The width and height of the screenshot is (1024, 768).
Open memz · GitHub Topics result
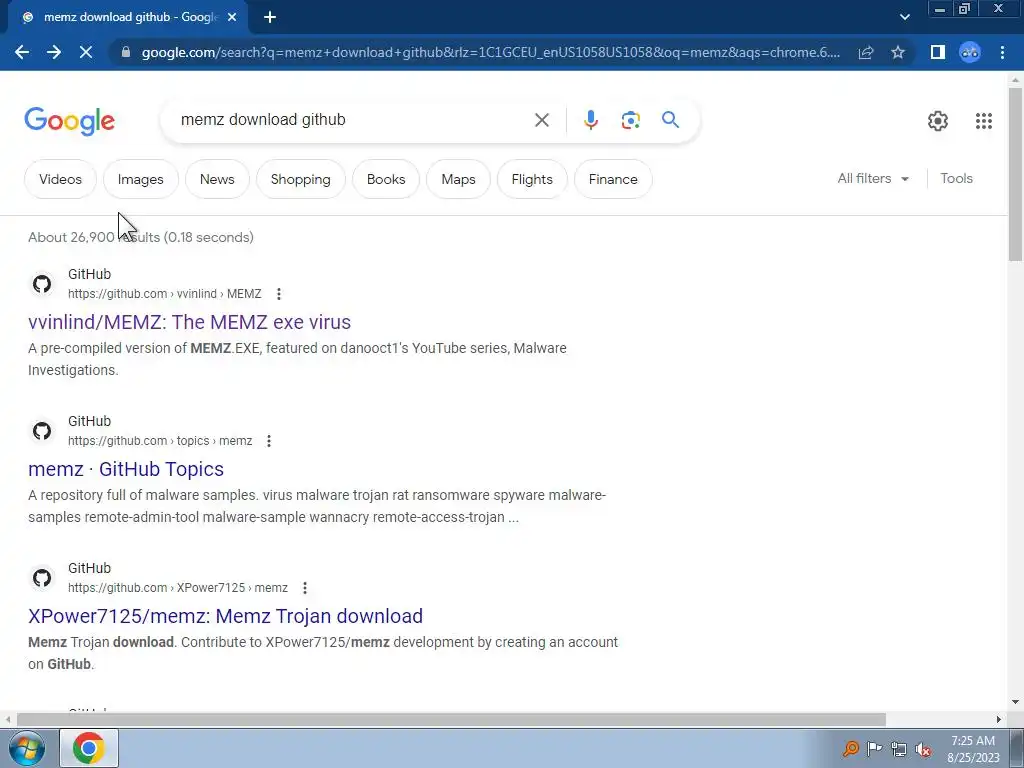[126, 469]
